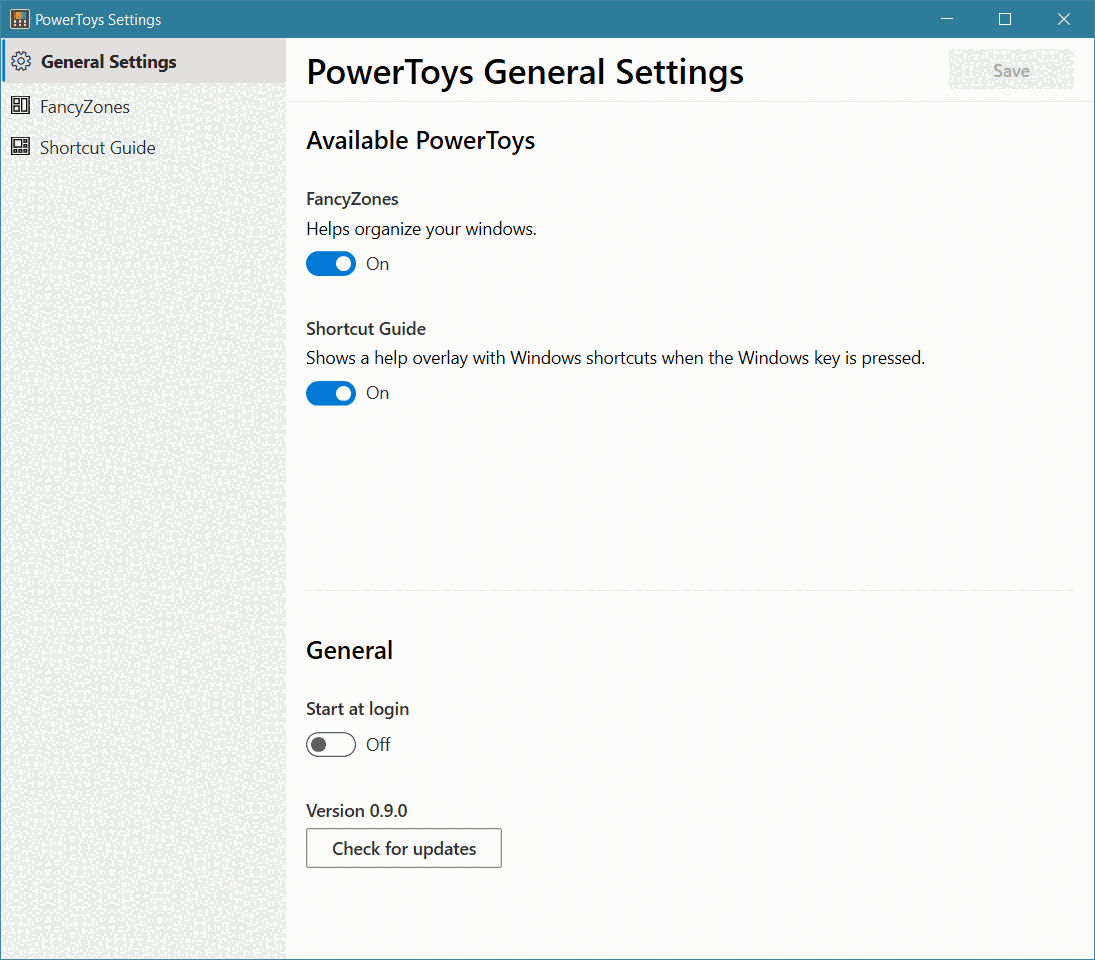1095x960 pixels.
Task: Click the On label beside FancyZones toggle
Action: pyautogui.click(x=377, y=263)
